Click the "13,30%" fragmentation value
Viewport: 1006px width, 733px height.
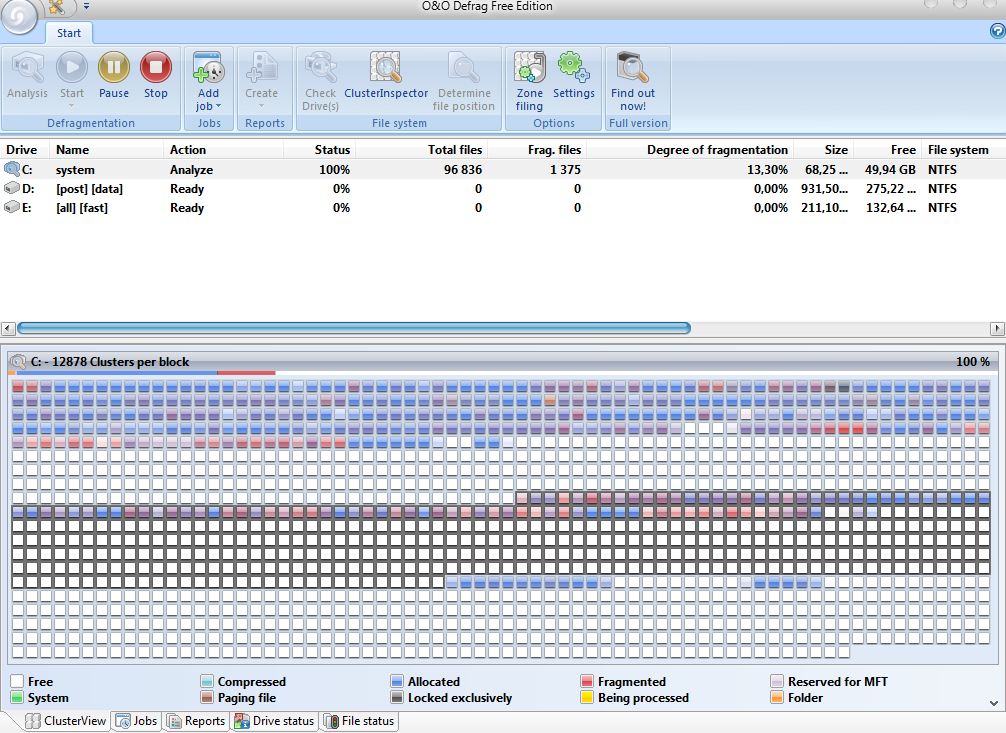(x=767, y=169)
